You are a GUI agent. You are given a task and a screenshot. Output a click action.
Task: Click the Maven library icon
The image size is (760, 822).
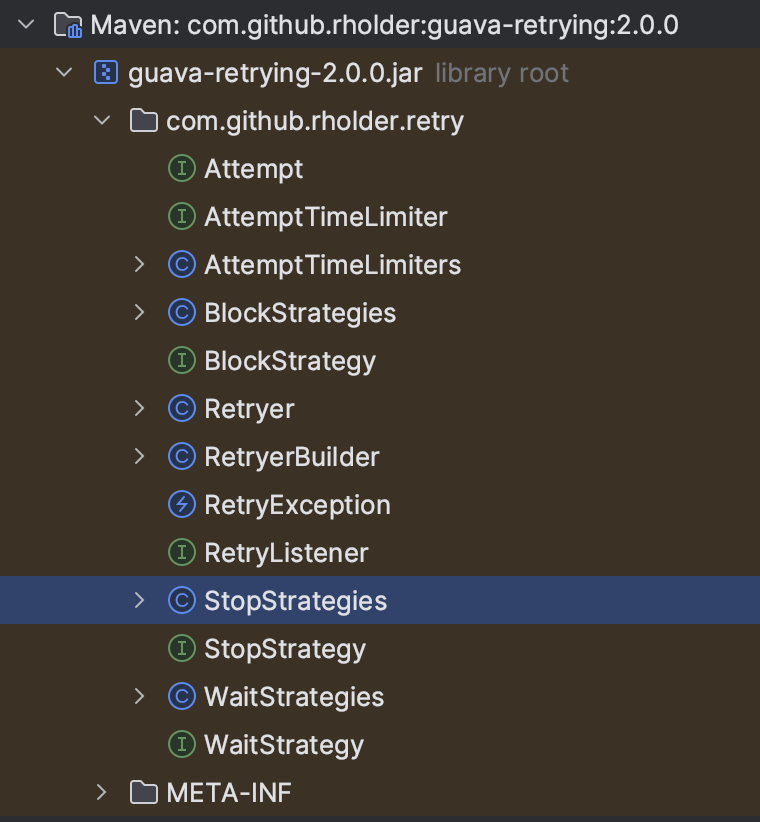click(68, 24)
